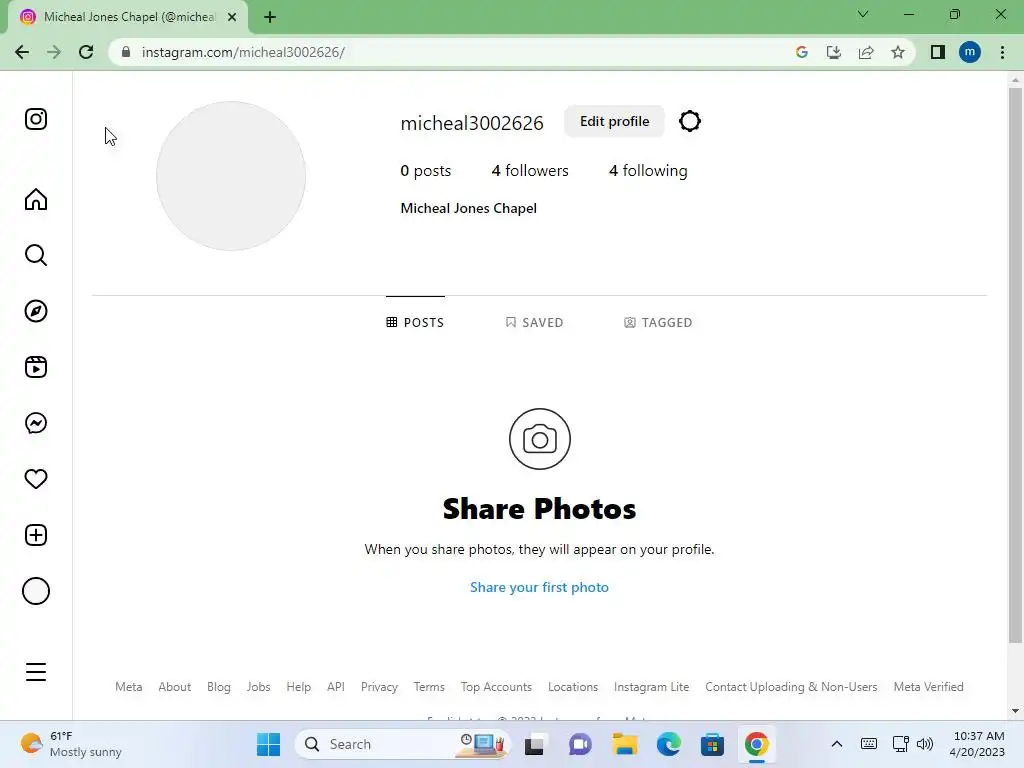The image size is (1024, 768).
Task: Click Edit profile button
Action: coord(614,121)
